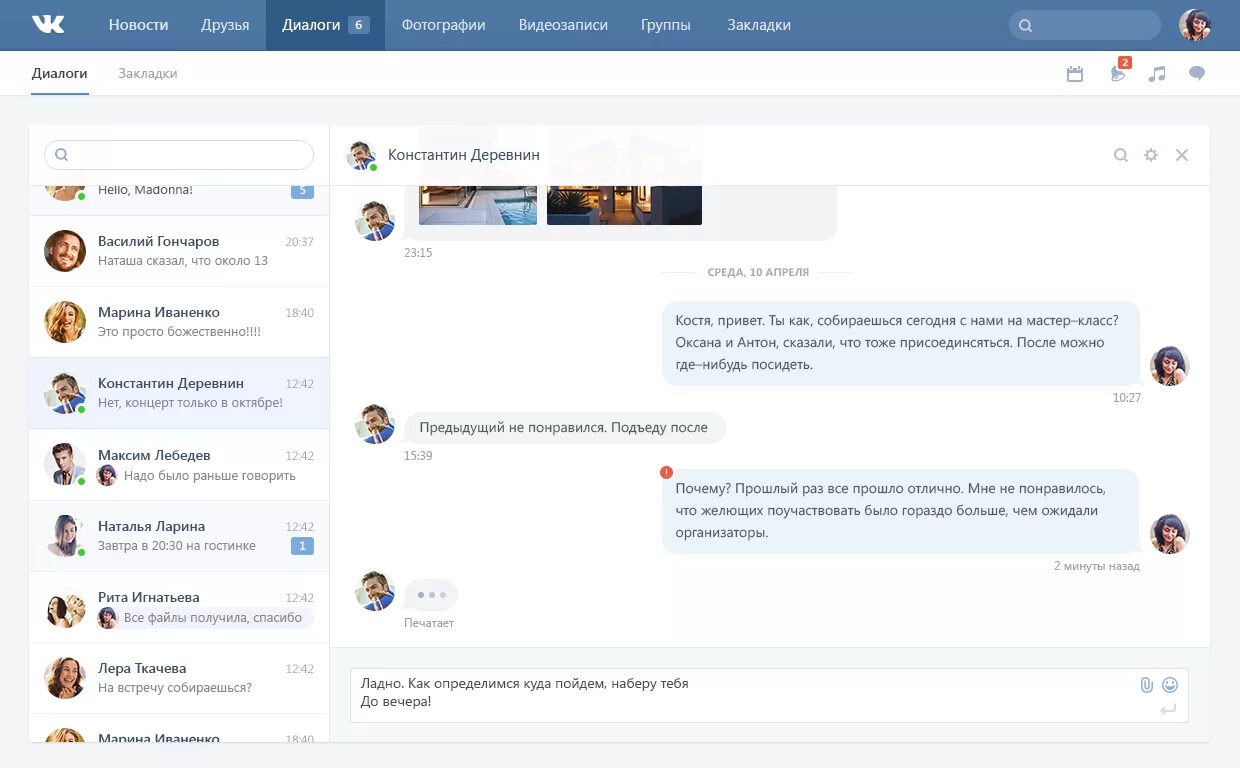Click the Среда, 10 апреля date separator
1240x768 pixels.
[758, 272]
